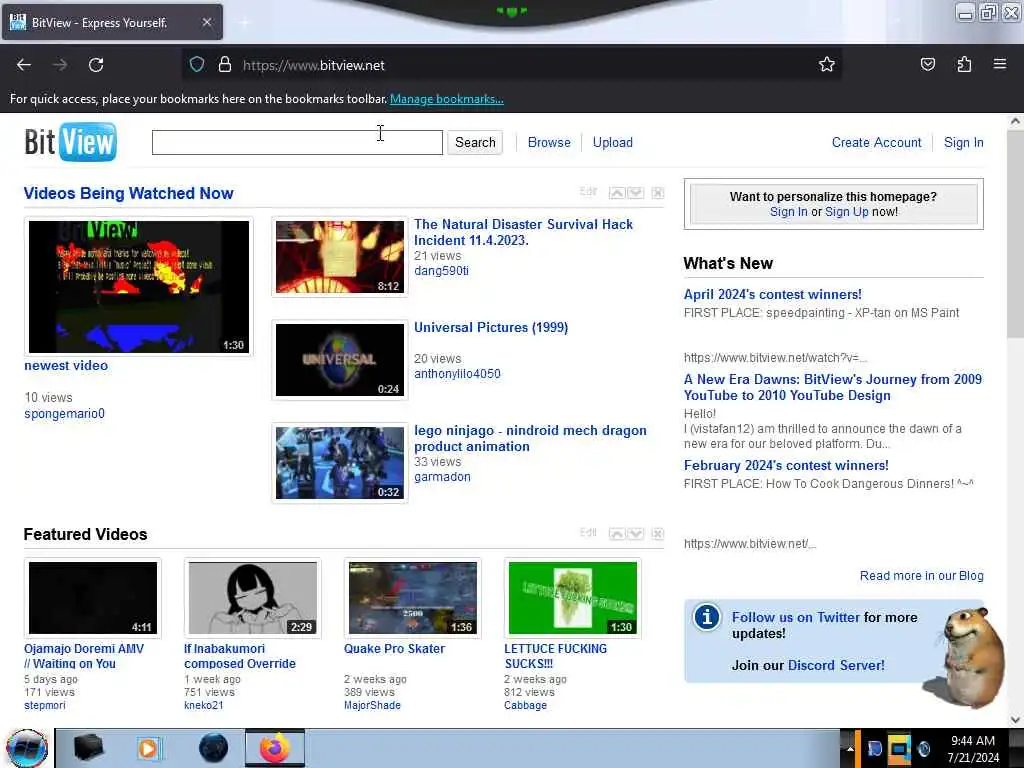Visit stepmori's channel
This screenshot has height=768, width=1024.
tap(44, 705)
